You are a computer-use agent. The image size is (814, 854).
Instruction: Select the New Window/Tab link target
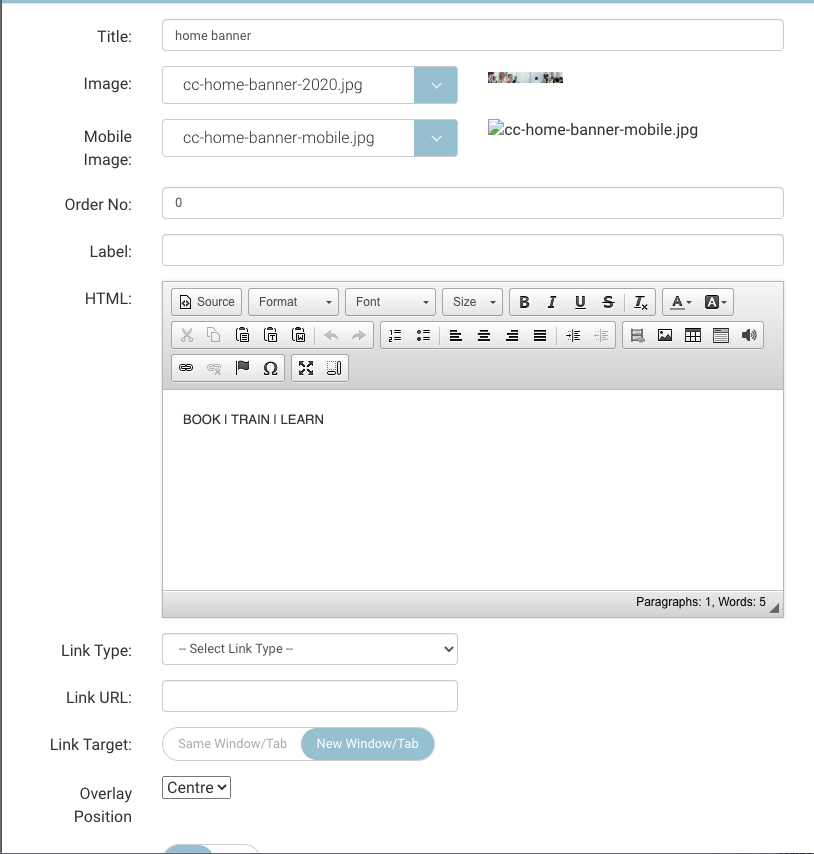(367, 744)
